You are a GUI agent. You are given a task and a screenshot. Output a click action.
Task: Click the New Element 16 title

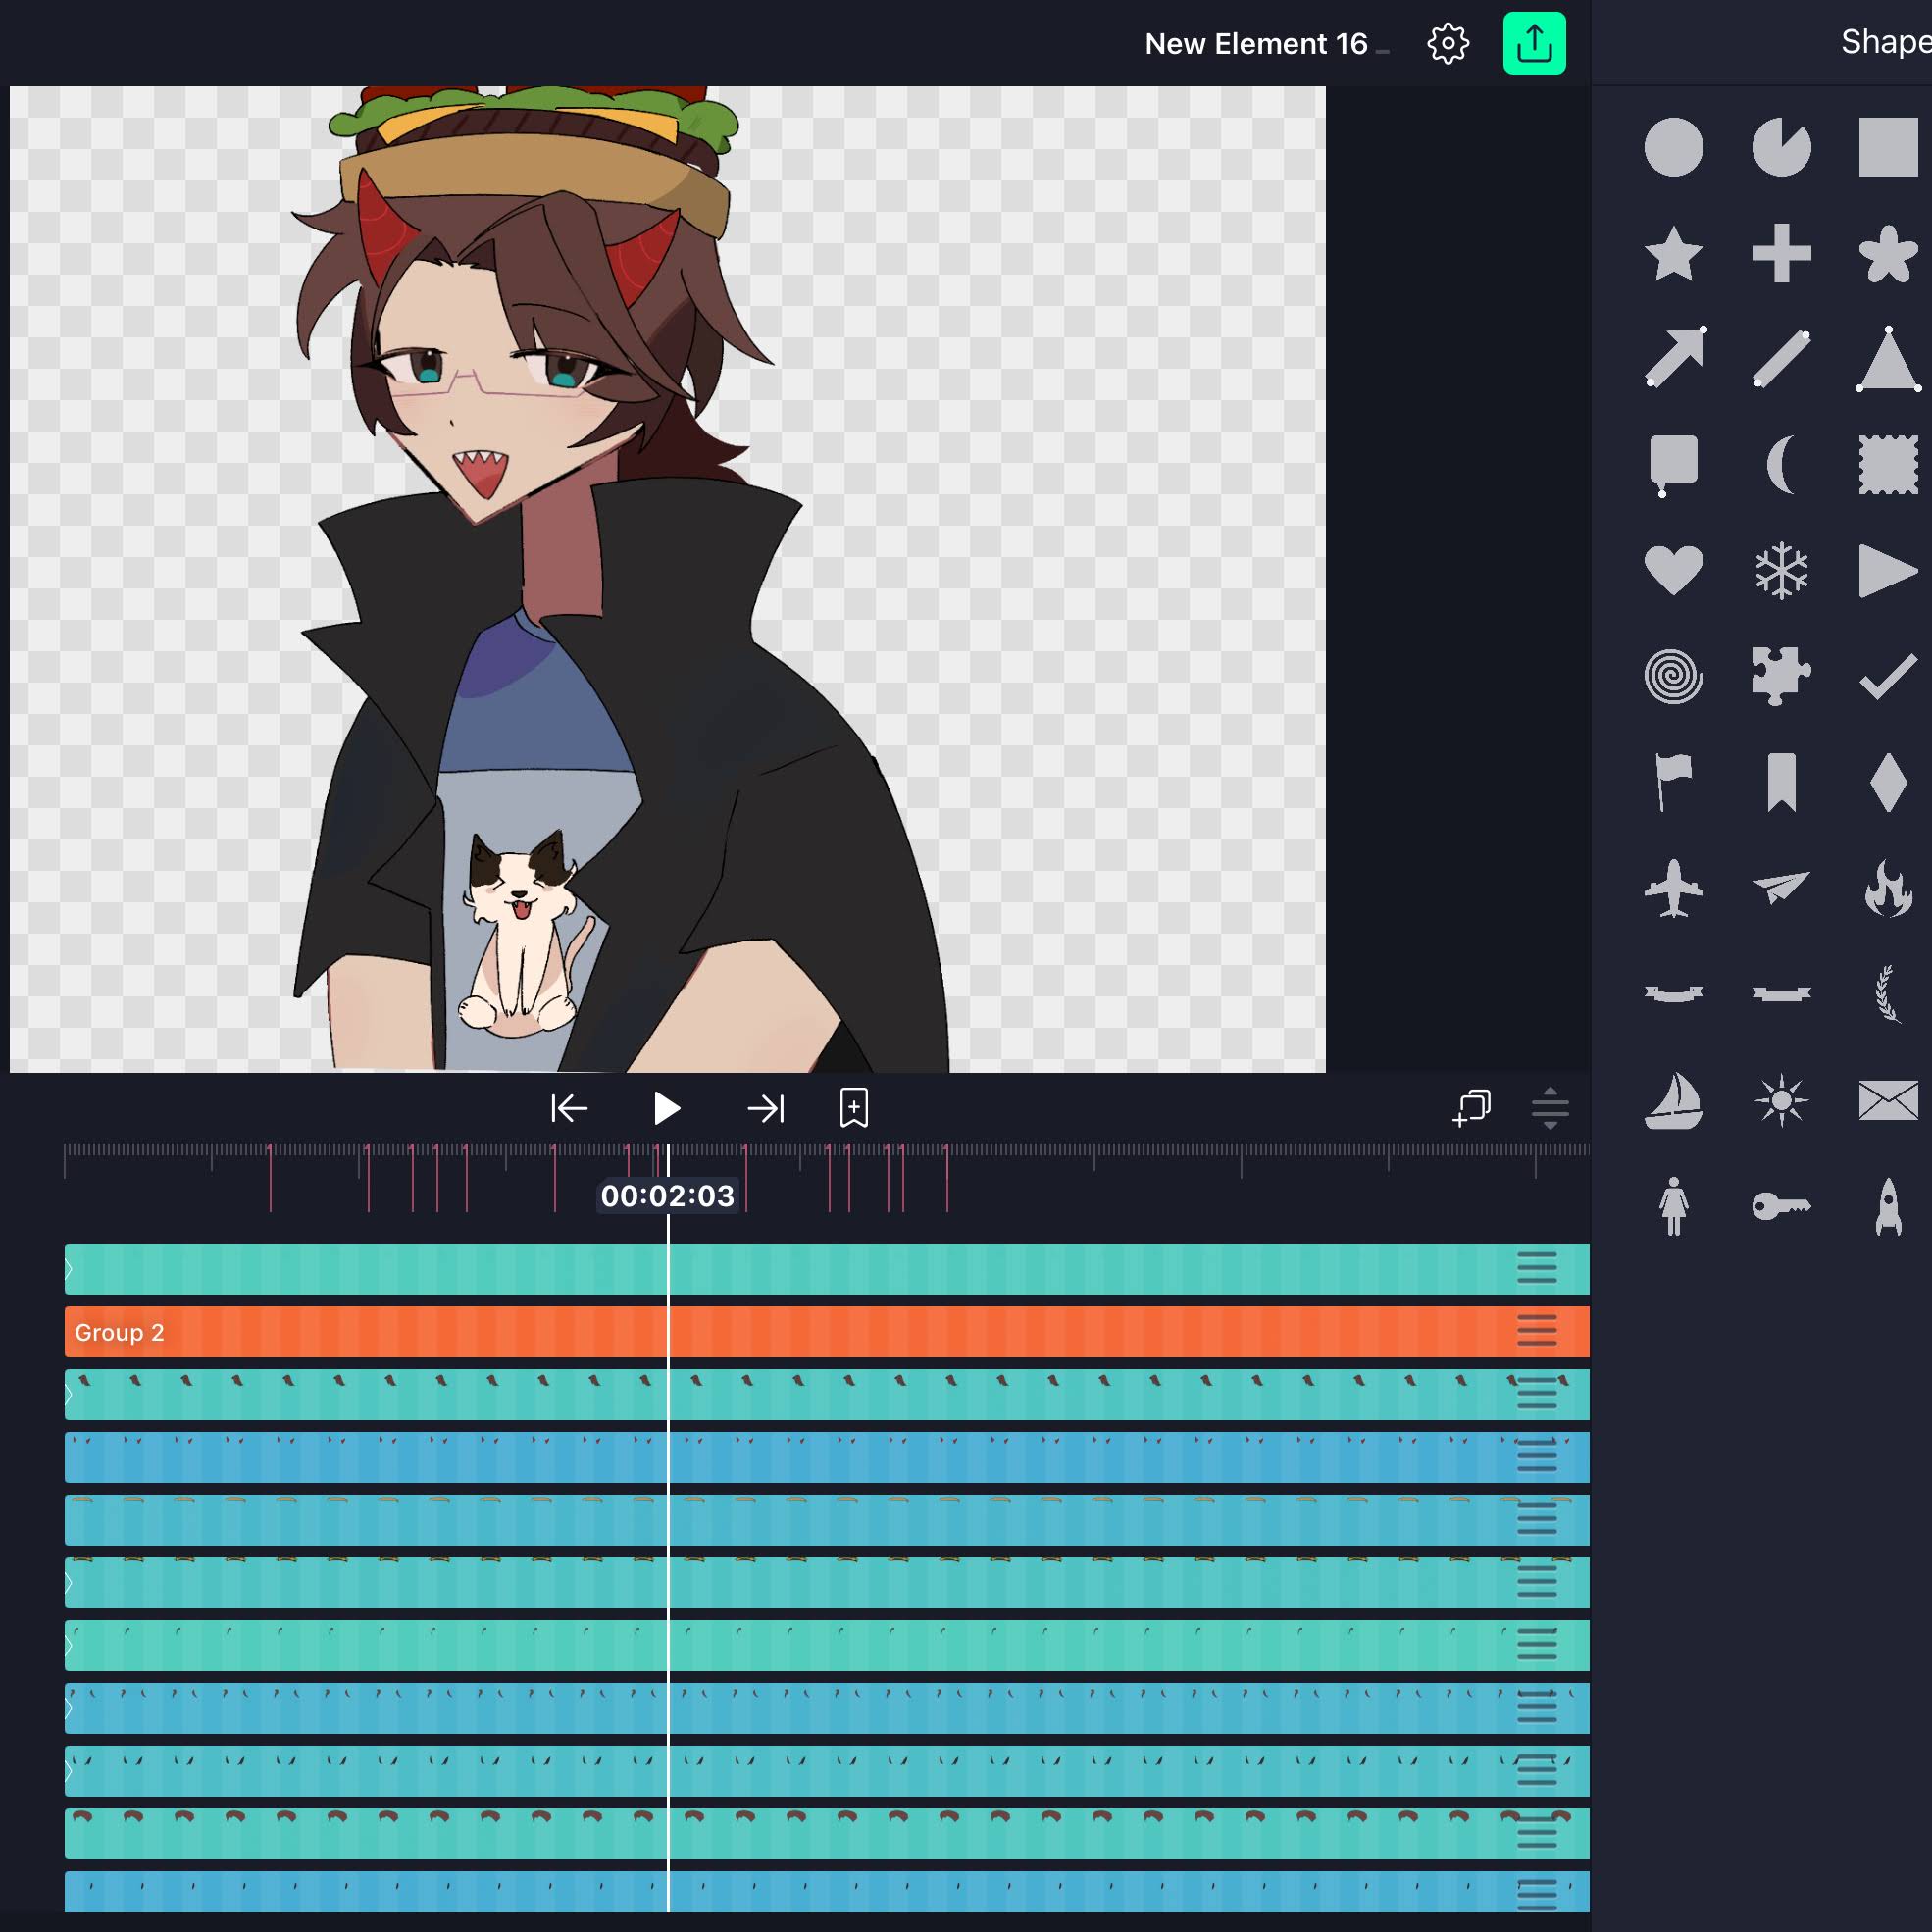click(x=1256, y=44)
